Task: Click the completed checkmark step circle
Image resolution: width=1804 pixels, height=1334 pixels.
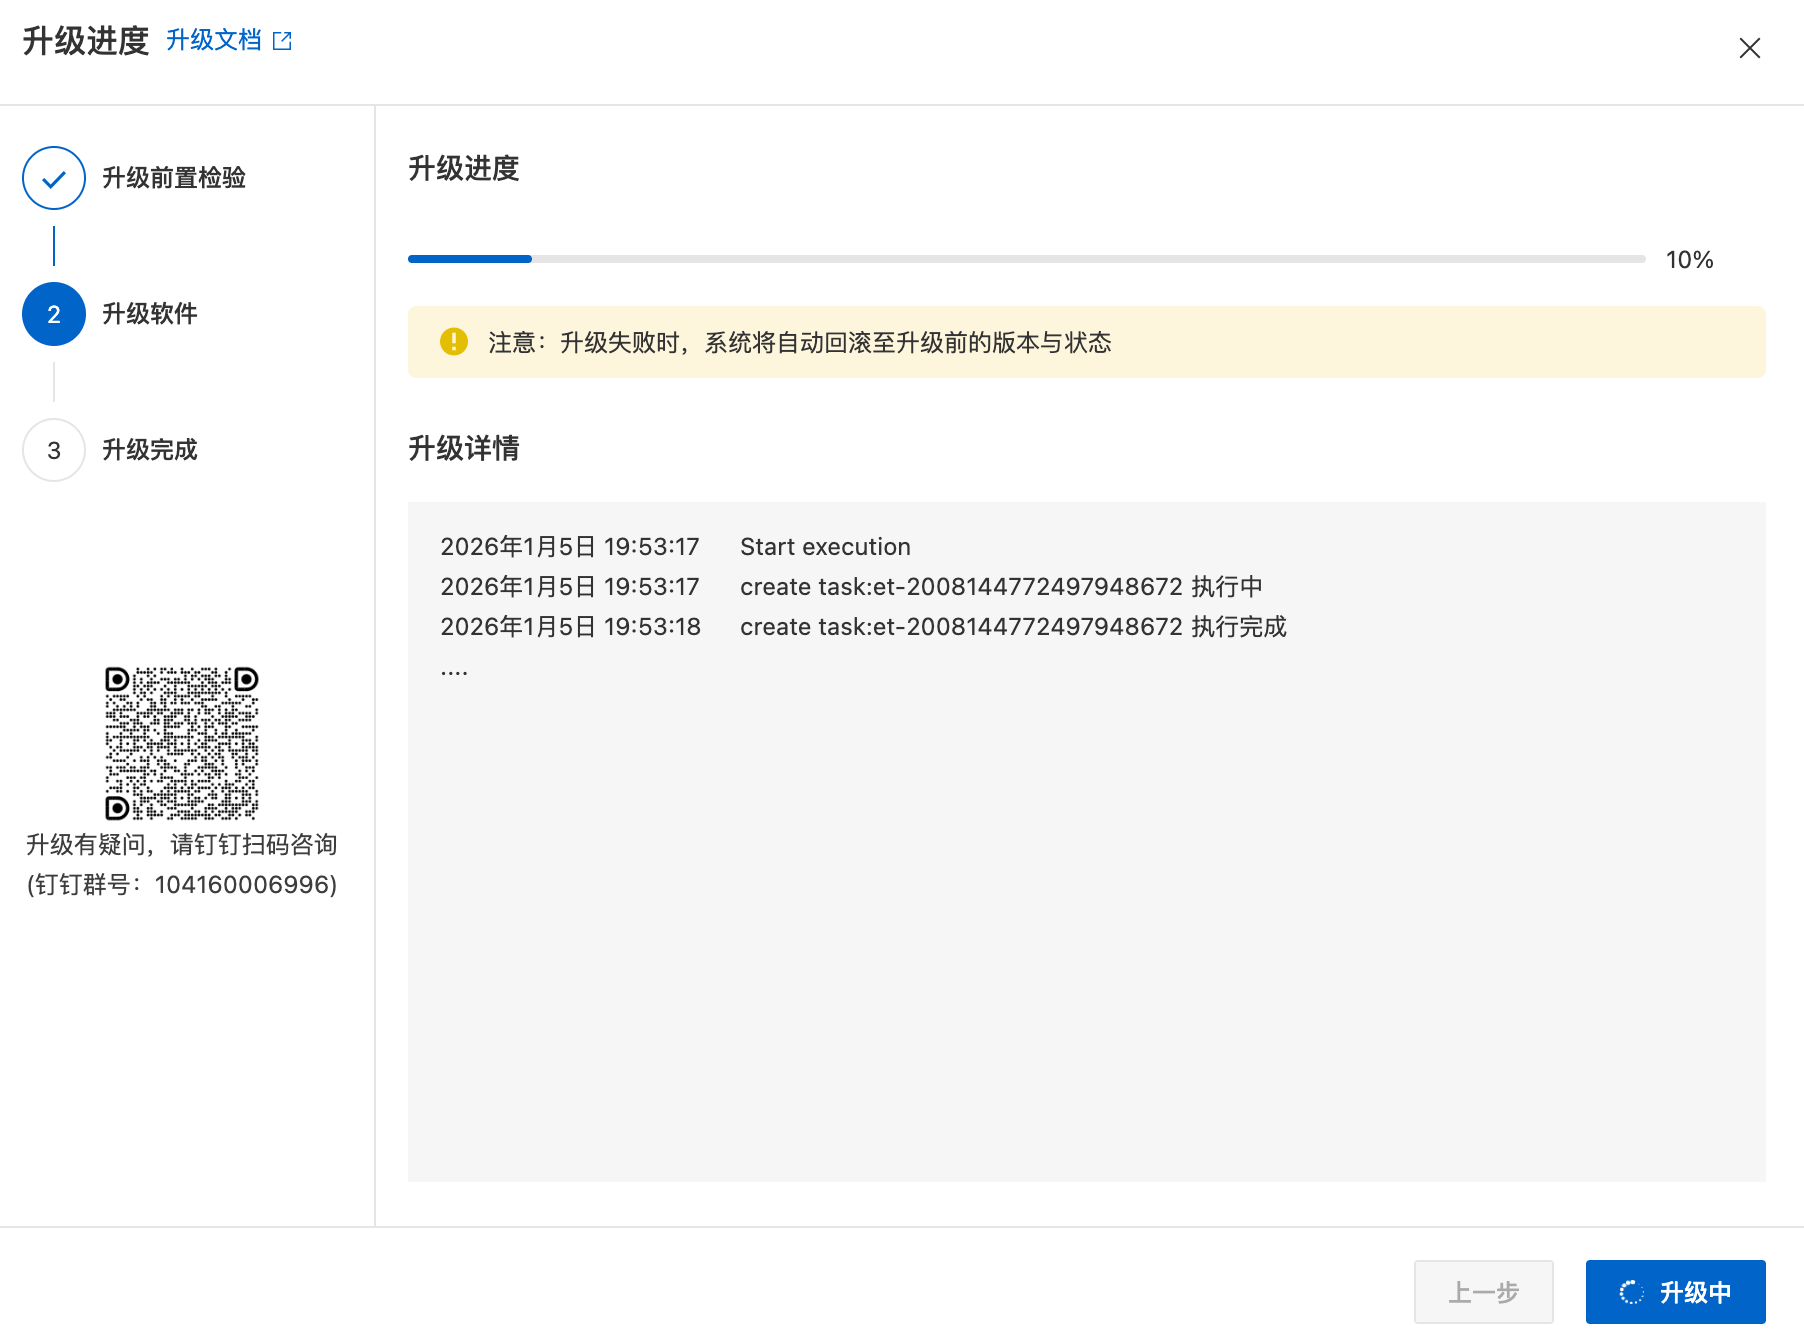Action: click(x=54, y=178)
